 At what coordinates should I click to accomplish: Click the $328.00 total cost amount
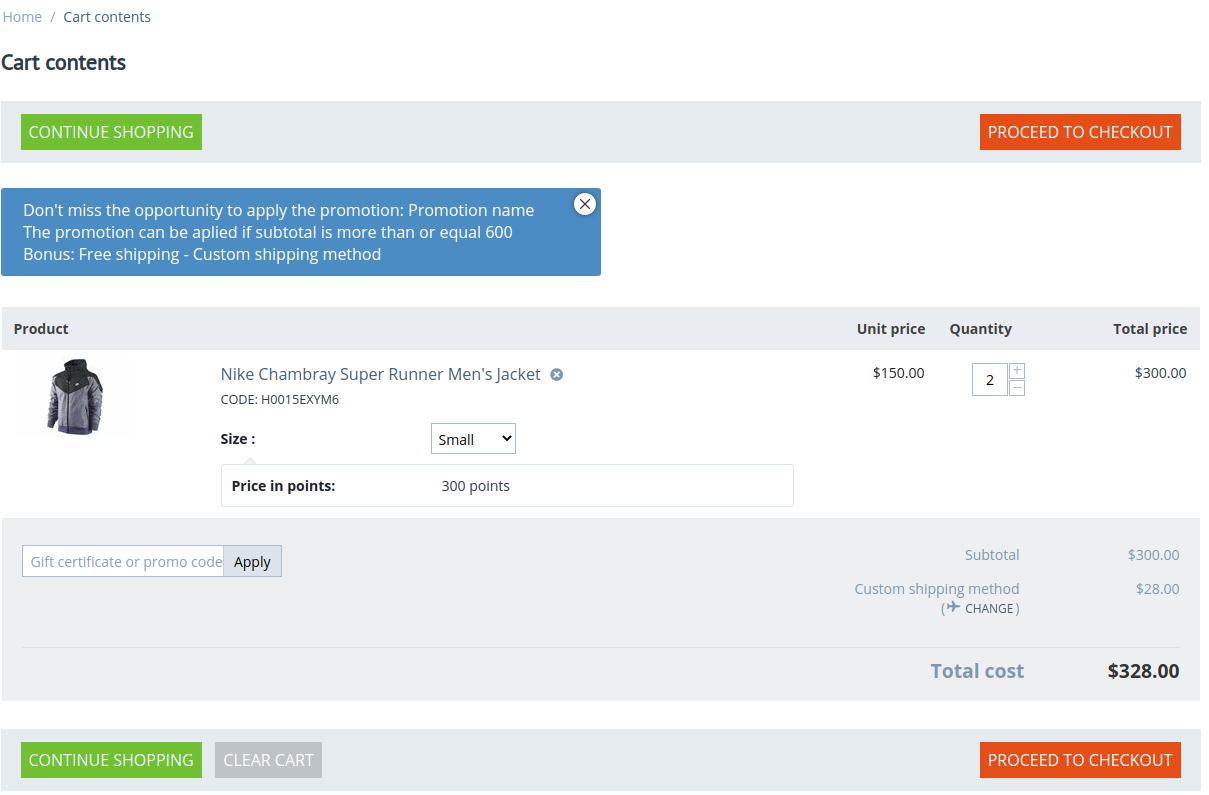point(1144,671)
